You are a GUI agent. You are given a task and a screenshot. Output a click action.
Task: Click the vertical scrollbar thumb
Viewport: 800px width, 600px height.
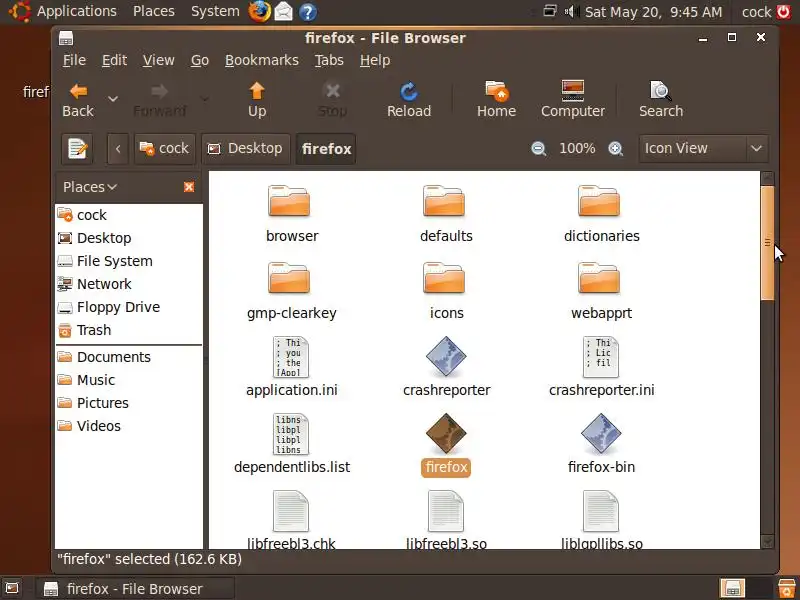pyautogui.click(x=767, y=243)
